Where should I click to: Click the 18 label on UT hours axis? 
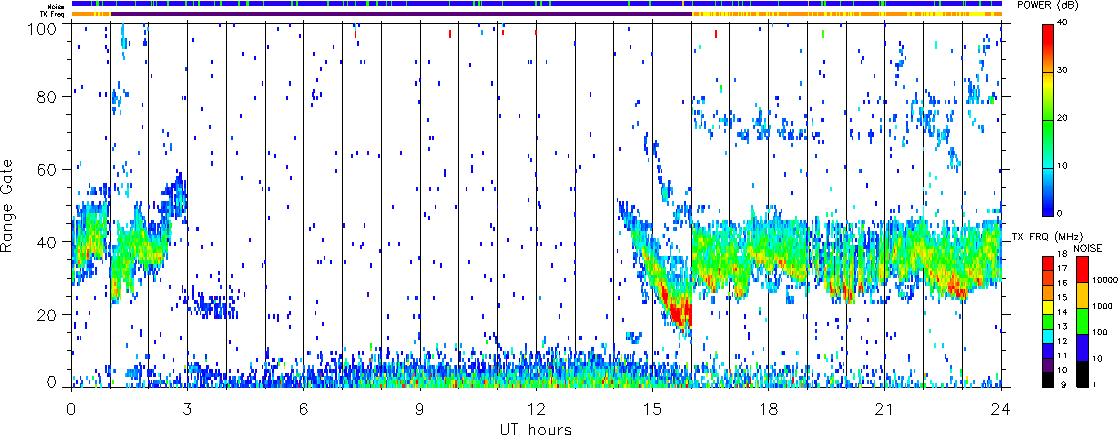coord(769,409)
